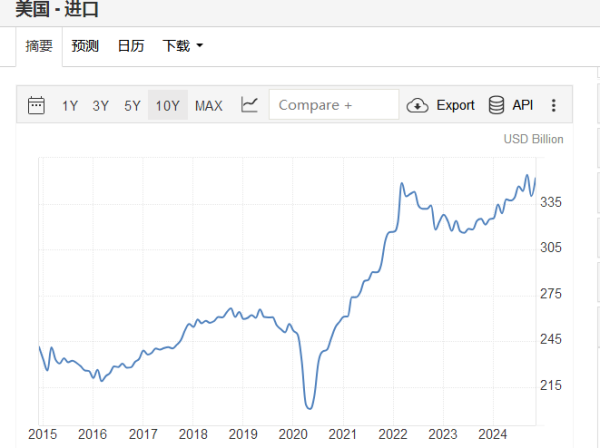Select the 10Y time range
The height and width of the screenshot is (448, 600).
point(168,105)
